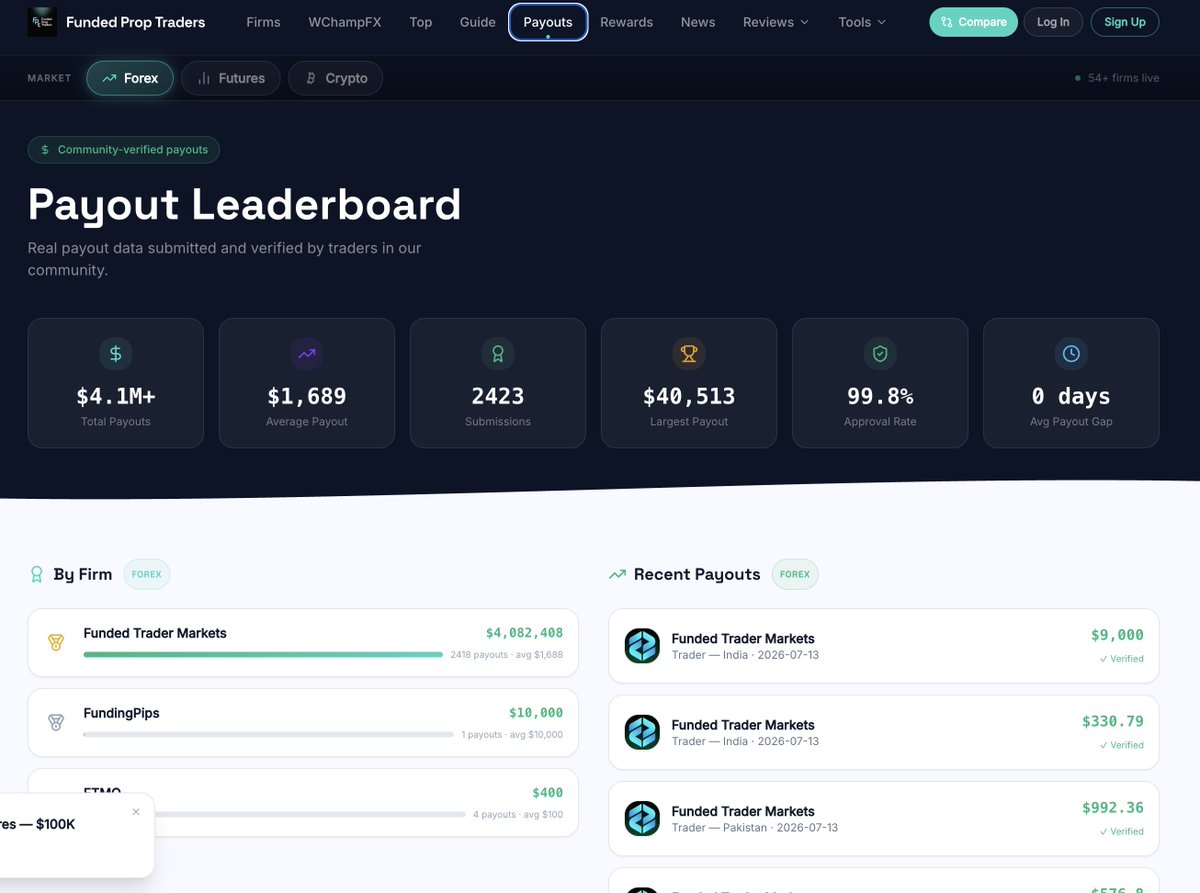Viewport: 1200px width, 893px height.
Task: Click the ribbon icon next to By Firm heading
Action: point(37,574)
